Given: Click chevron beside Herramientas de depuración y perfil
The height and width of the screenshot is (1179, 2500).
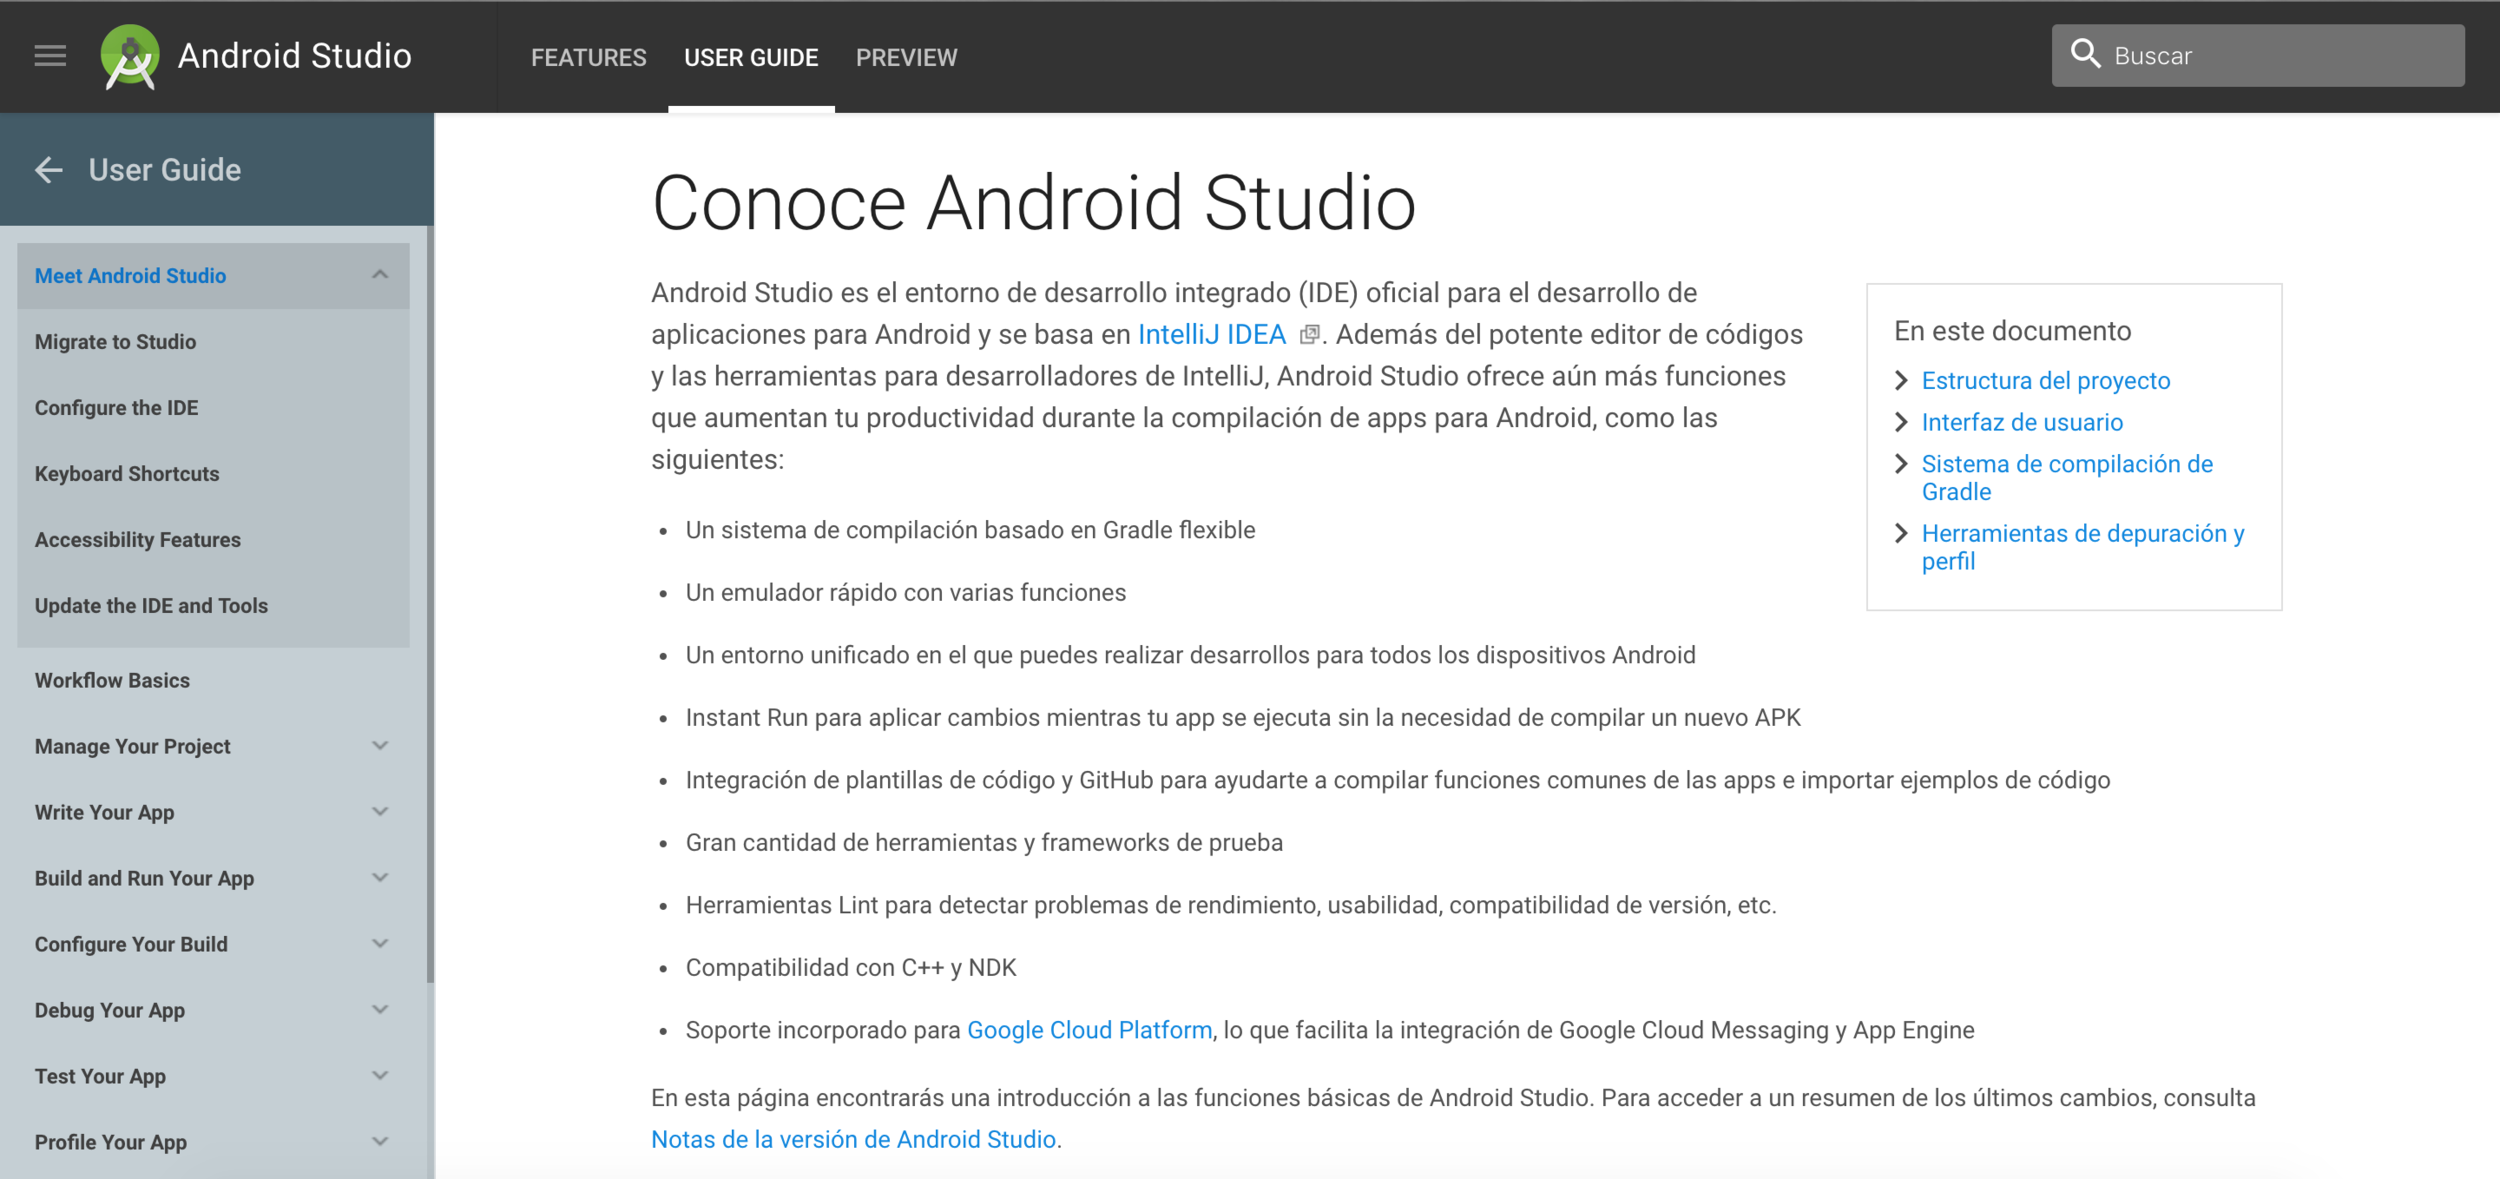Looking at the screenshot, I should pos(1901,534).
